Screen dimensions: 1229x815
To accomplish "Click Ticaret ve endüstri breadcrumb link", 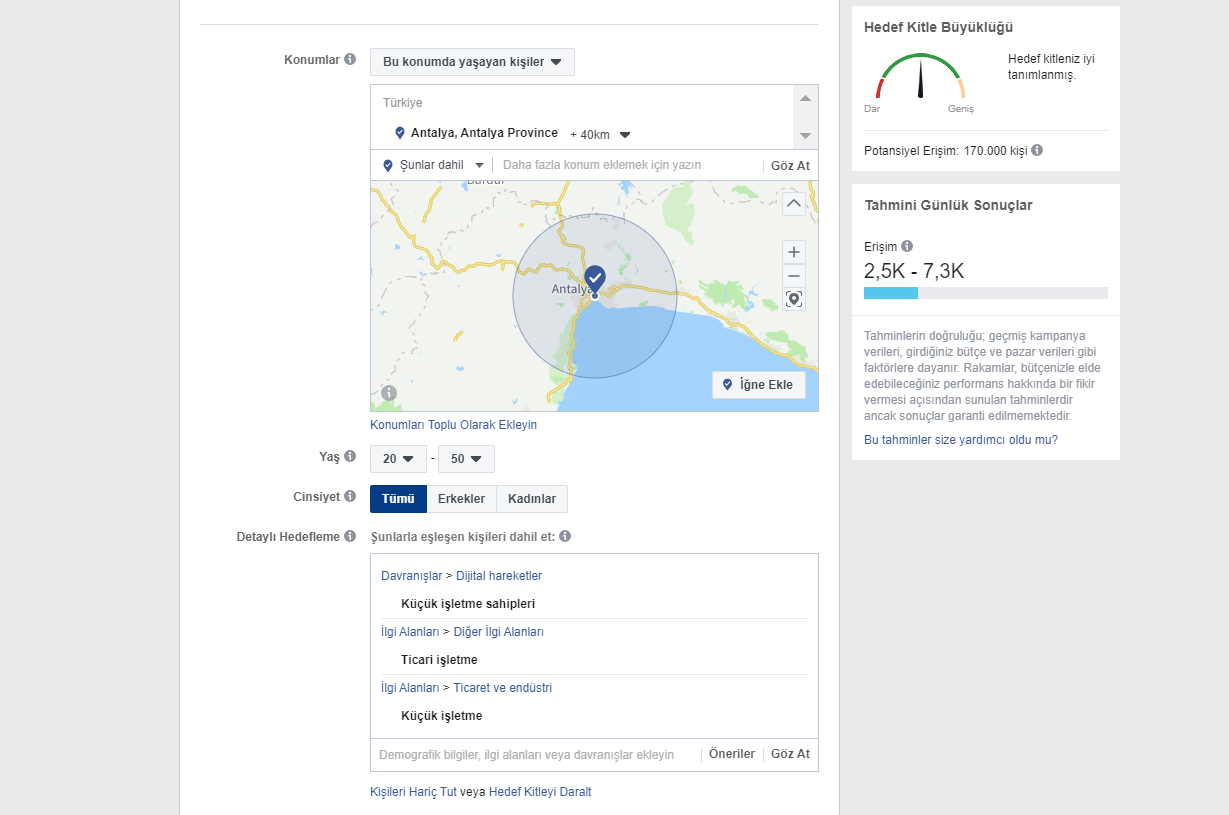I will [x=502, y=688].
